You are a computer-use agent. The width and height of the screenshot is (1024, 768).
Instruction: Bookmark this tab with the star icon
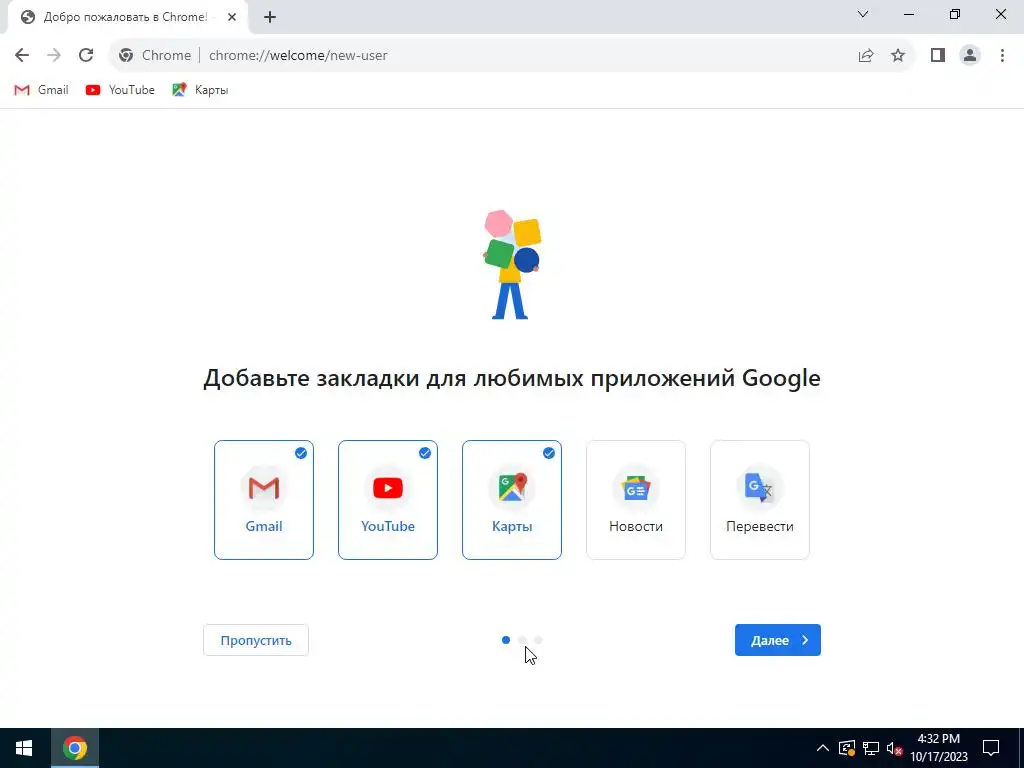(x=898, y=56)
